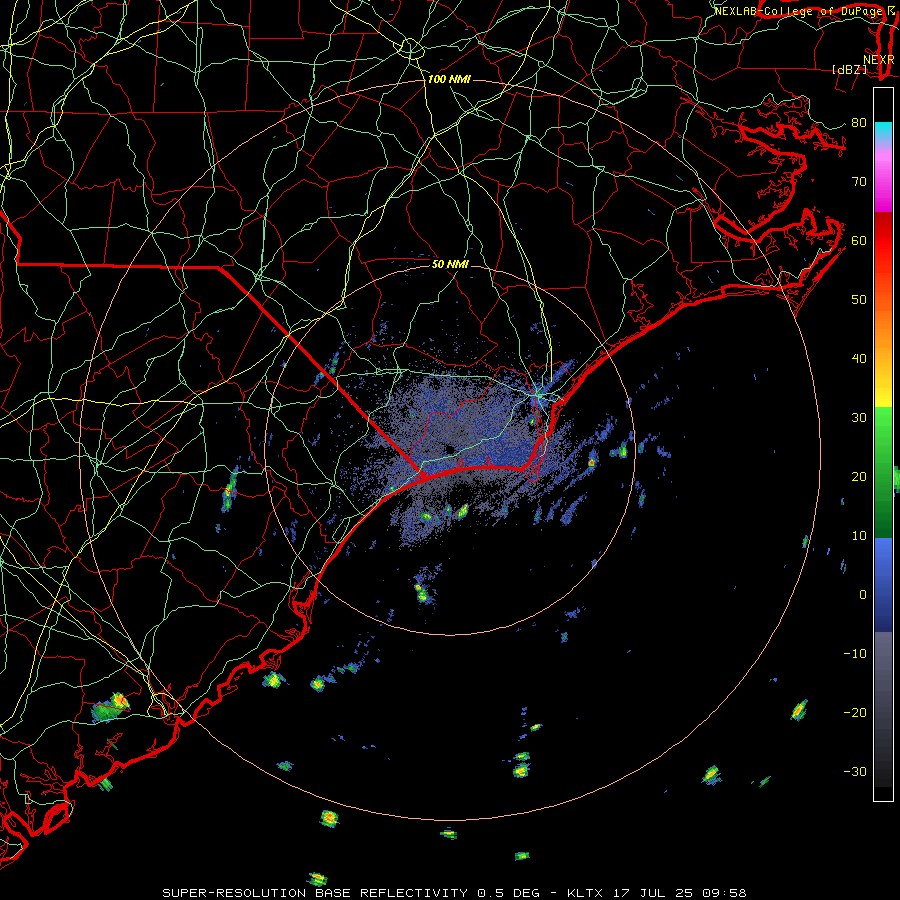The image size is (900, 900).
Task: Select the 100 NMI range ring label
Action: click(x=449, y=79)
